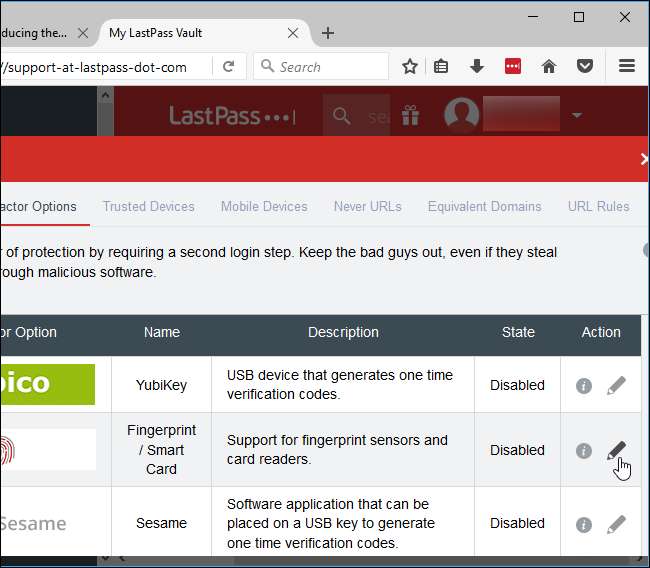Click the Yubico logo thumbnail

pos(48,384)
